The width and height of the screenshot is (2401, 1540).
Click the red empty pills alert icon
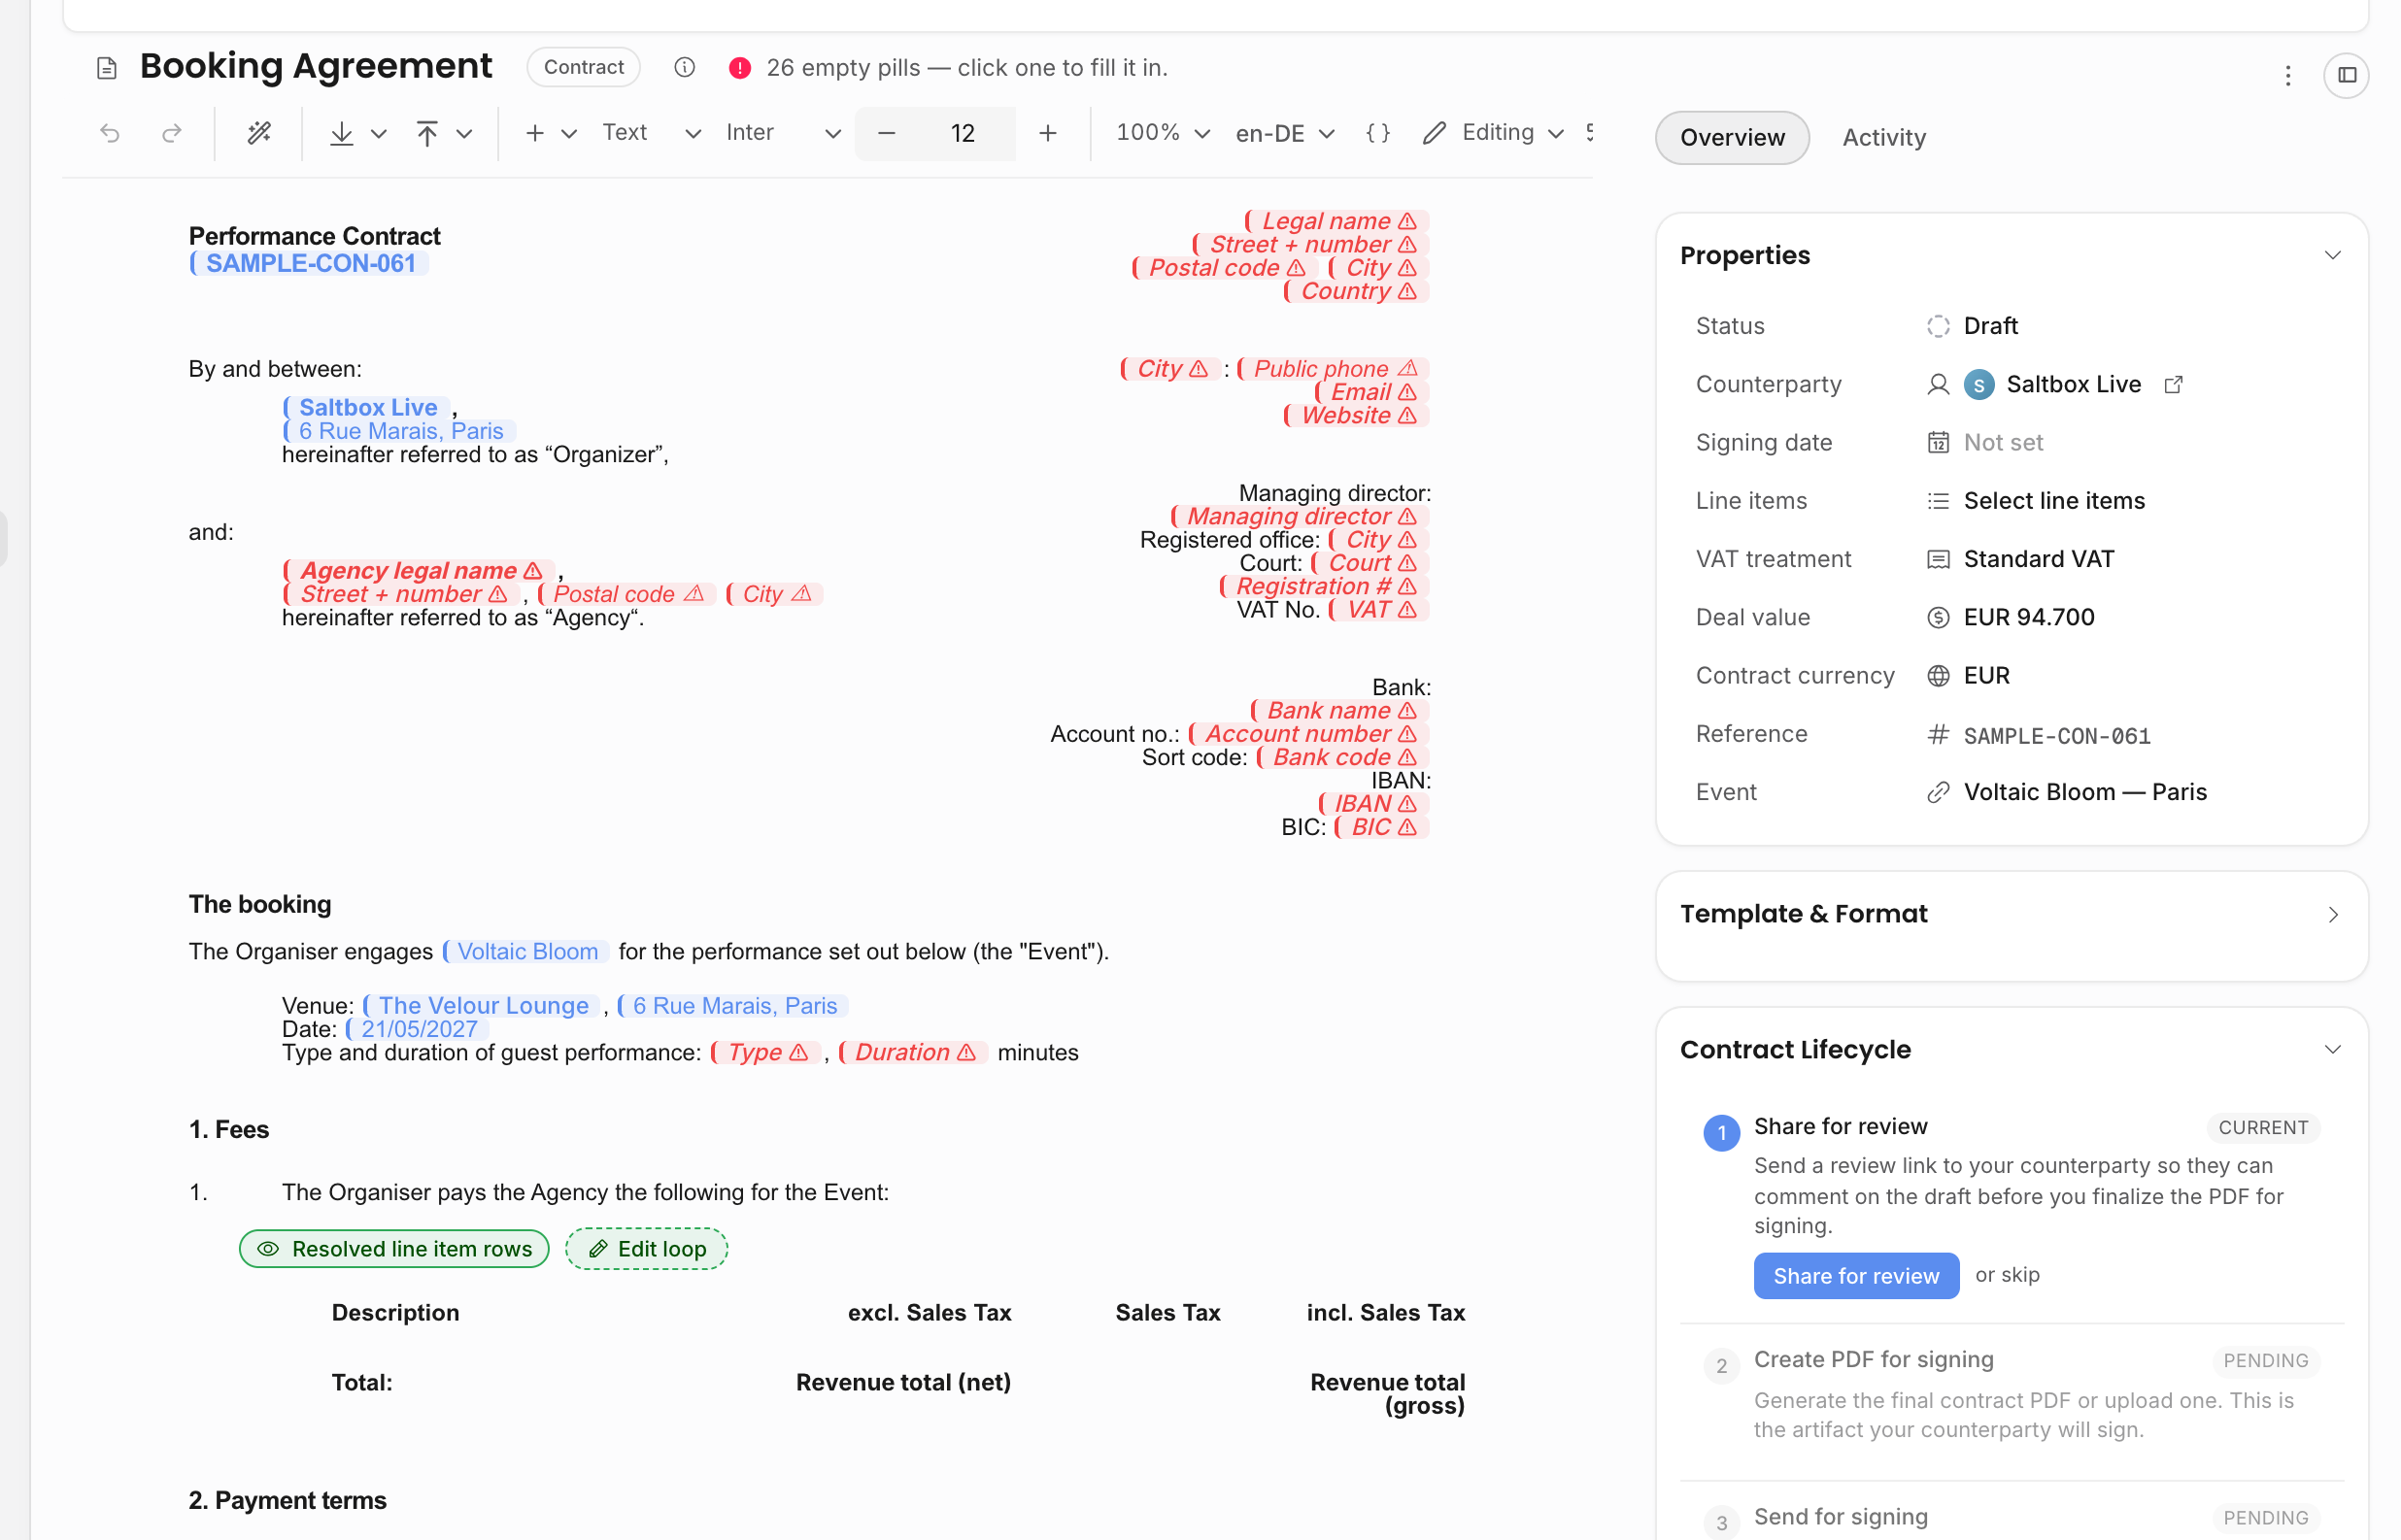(x=740, y=67)
